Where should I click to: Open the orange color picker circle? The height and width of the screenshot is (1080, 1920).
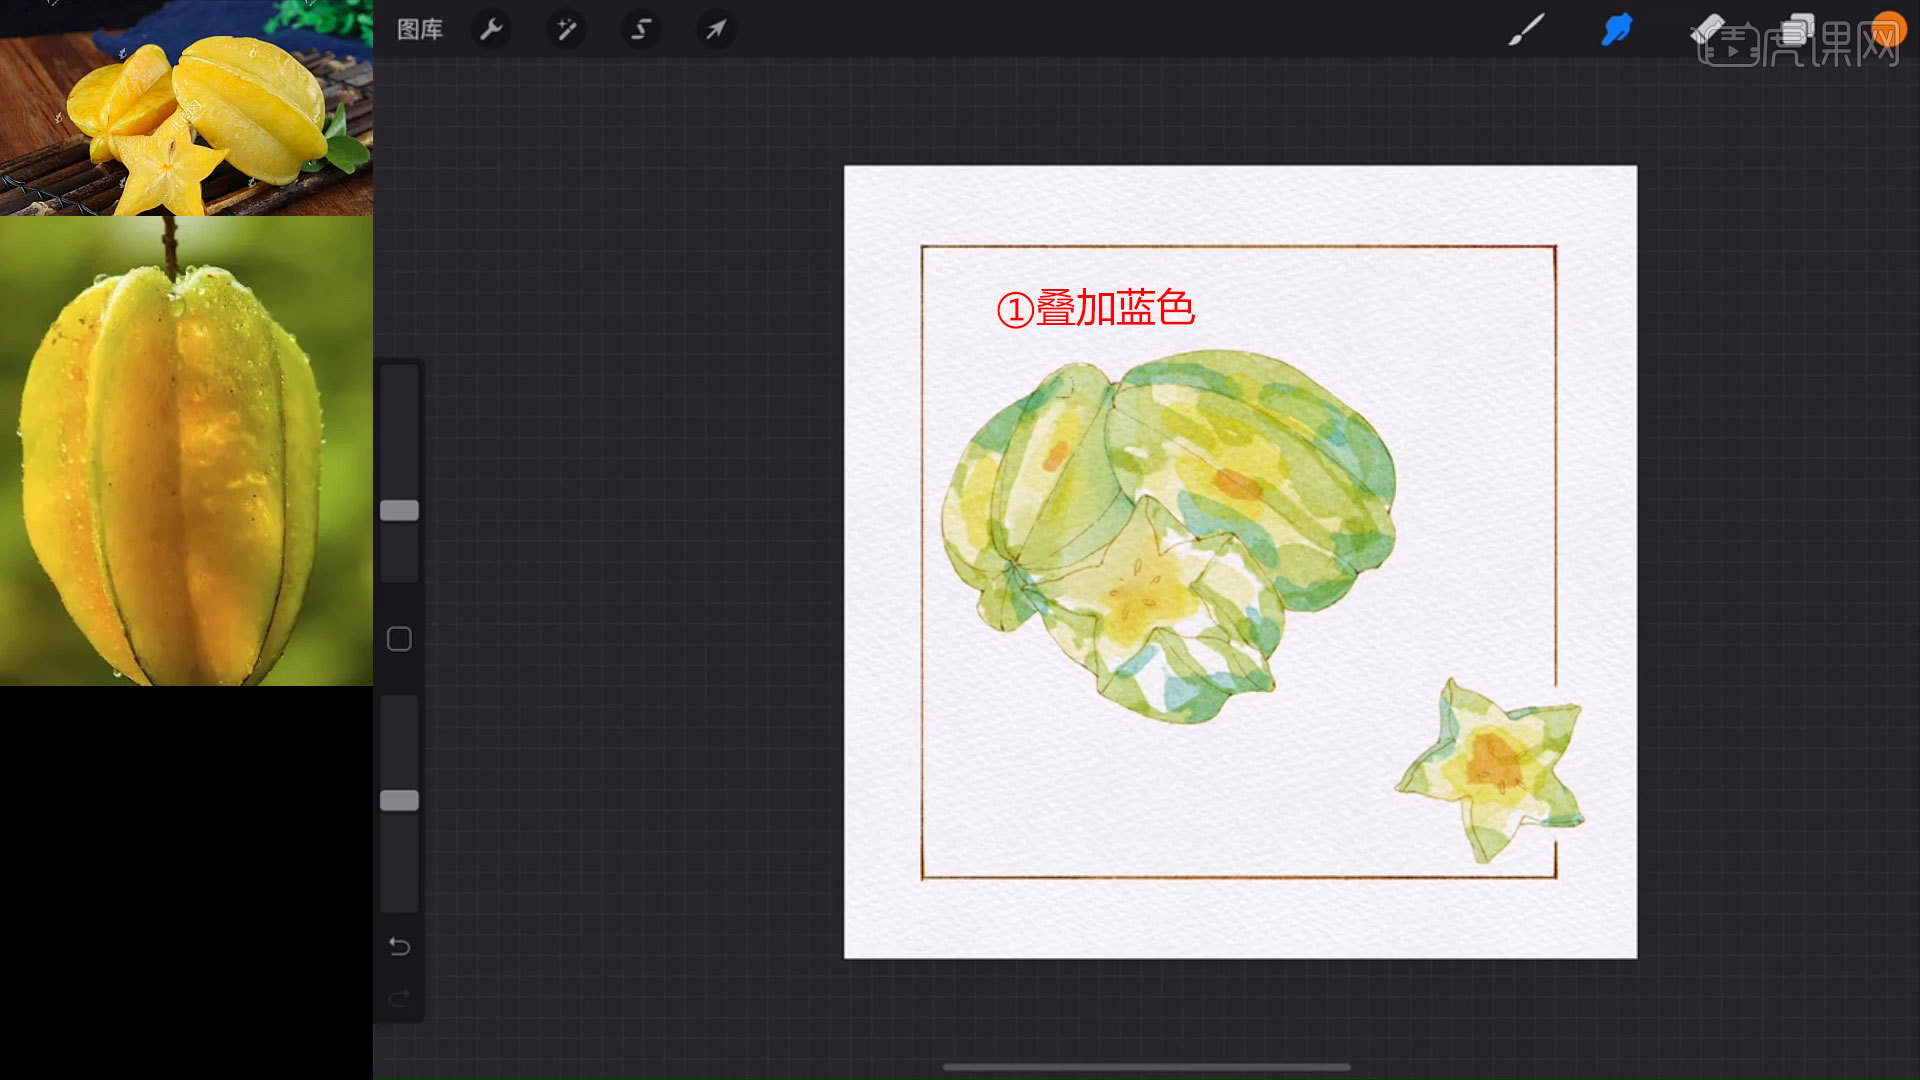(1888, 30)
